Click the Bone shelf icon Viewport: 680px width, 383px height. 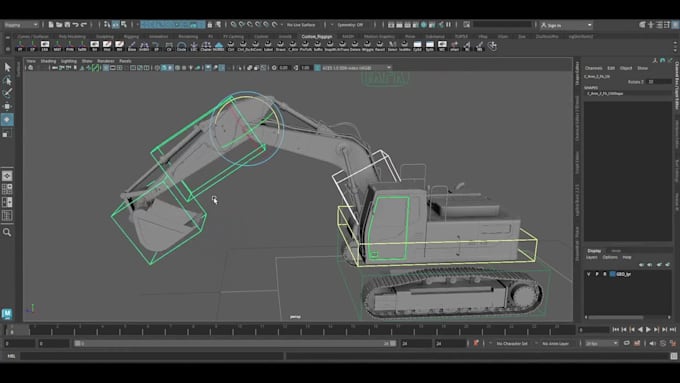132,46
